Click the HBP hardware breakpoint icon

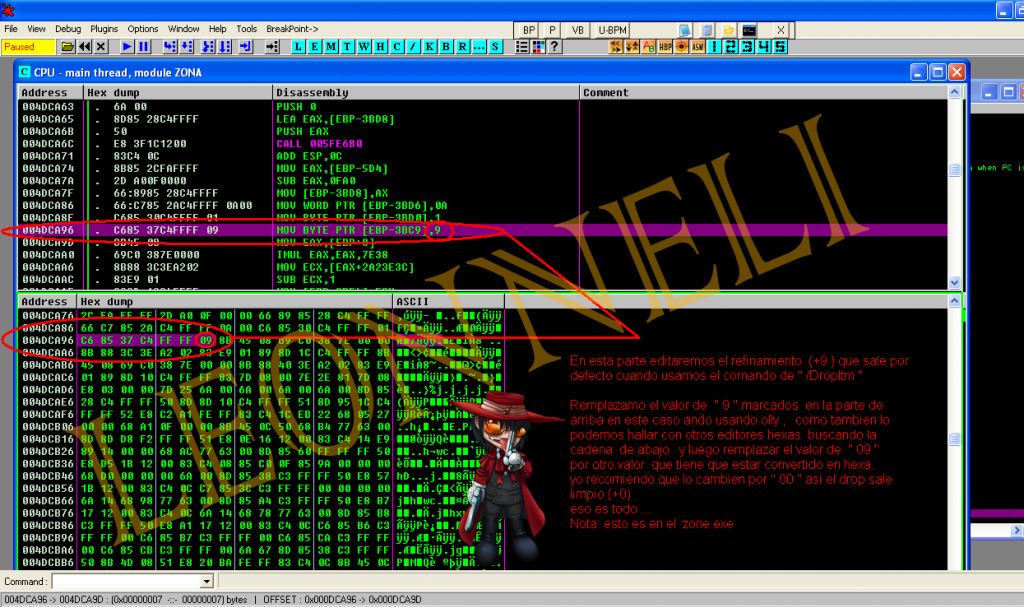pos(665,47)
